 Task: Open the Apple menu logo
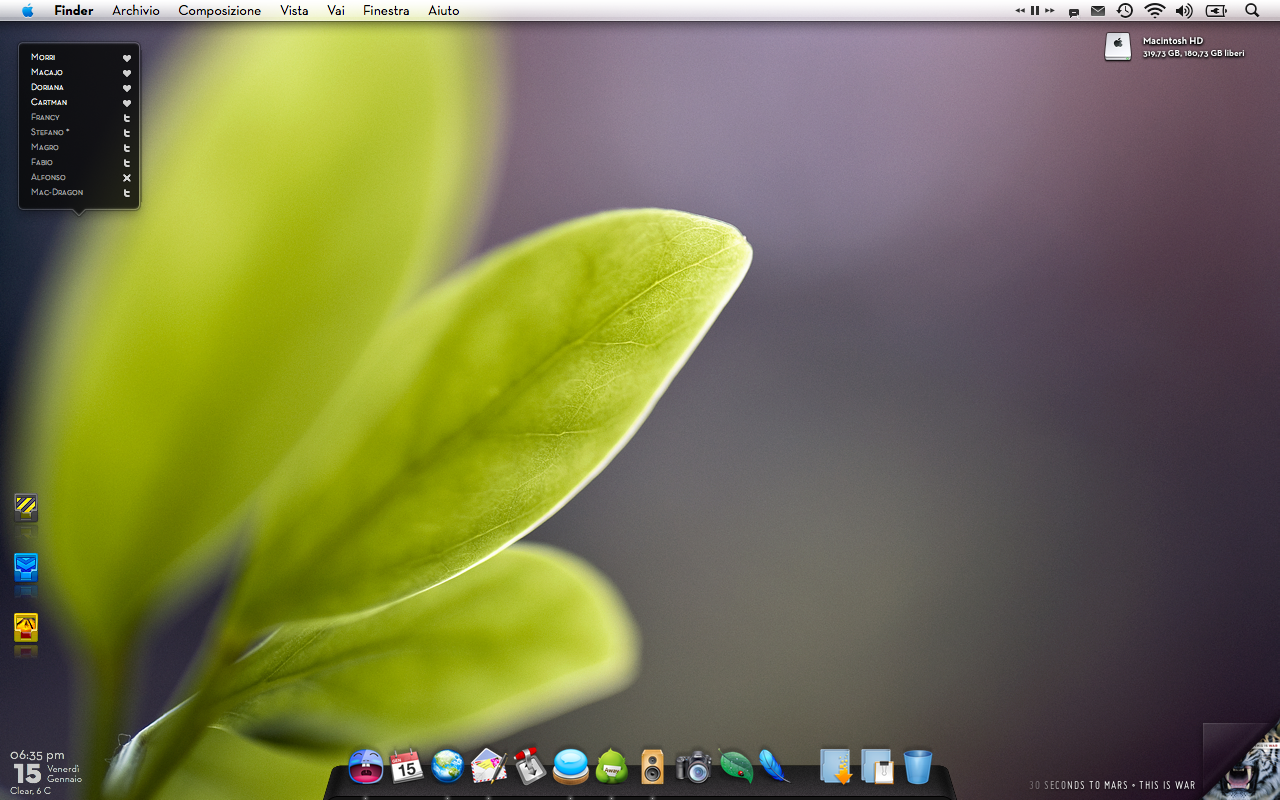(27, 10)
